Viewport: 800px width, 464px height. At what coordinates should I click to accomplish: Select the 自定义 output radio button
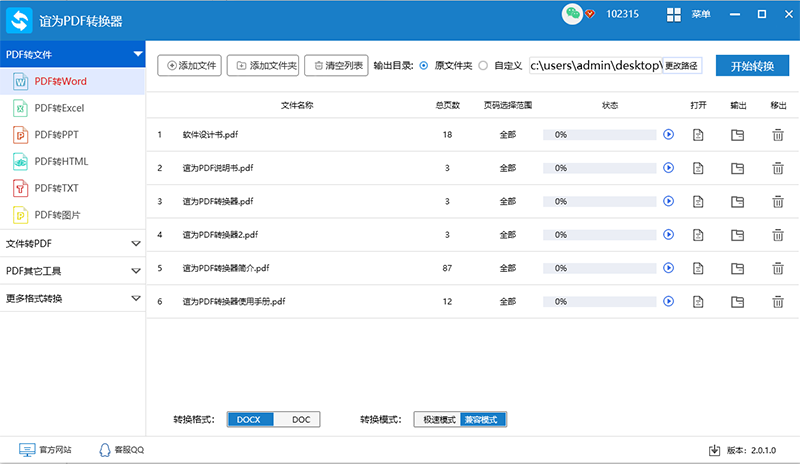point(484,66)
